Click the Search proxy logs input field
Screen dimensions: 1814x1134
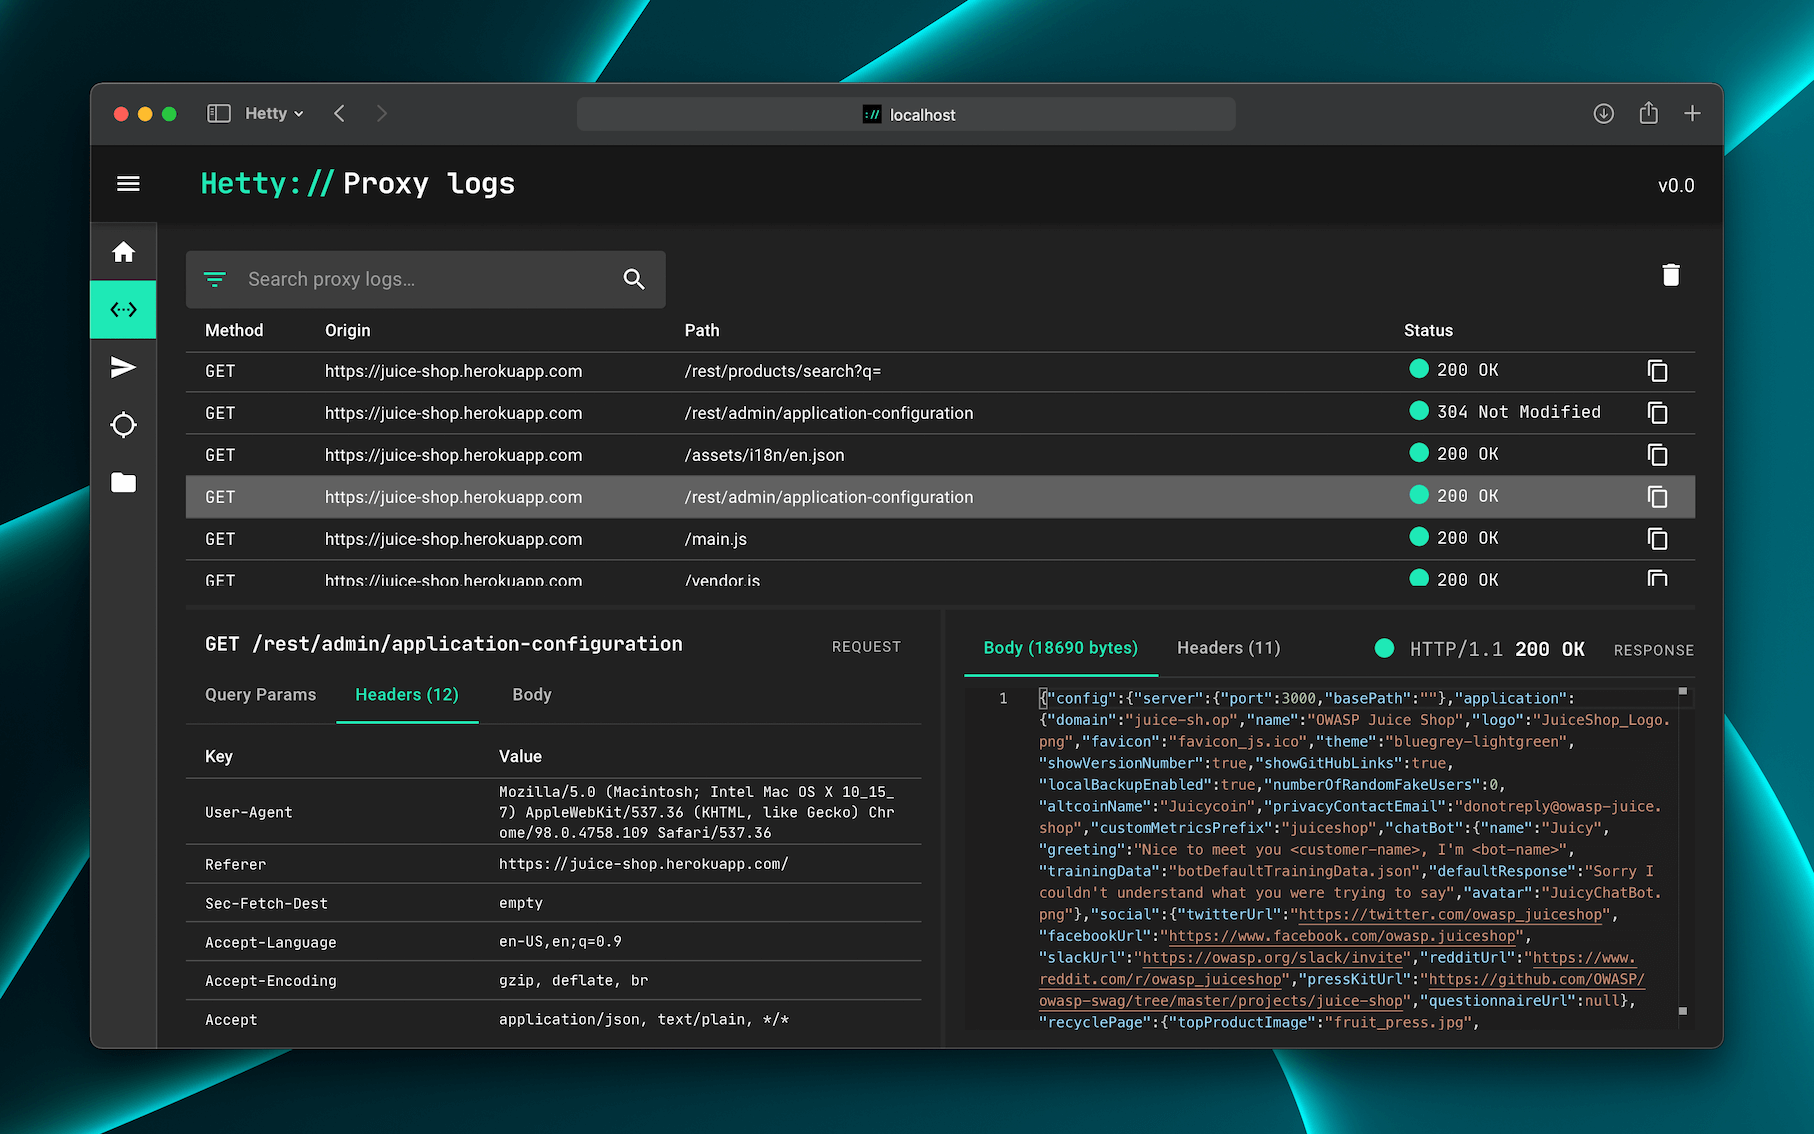coord(400,279)
